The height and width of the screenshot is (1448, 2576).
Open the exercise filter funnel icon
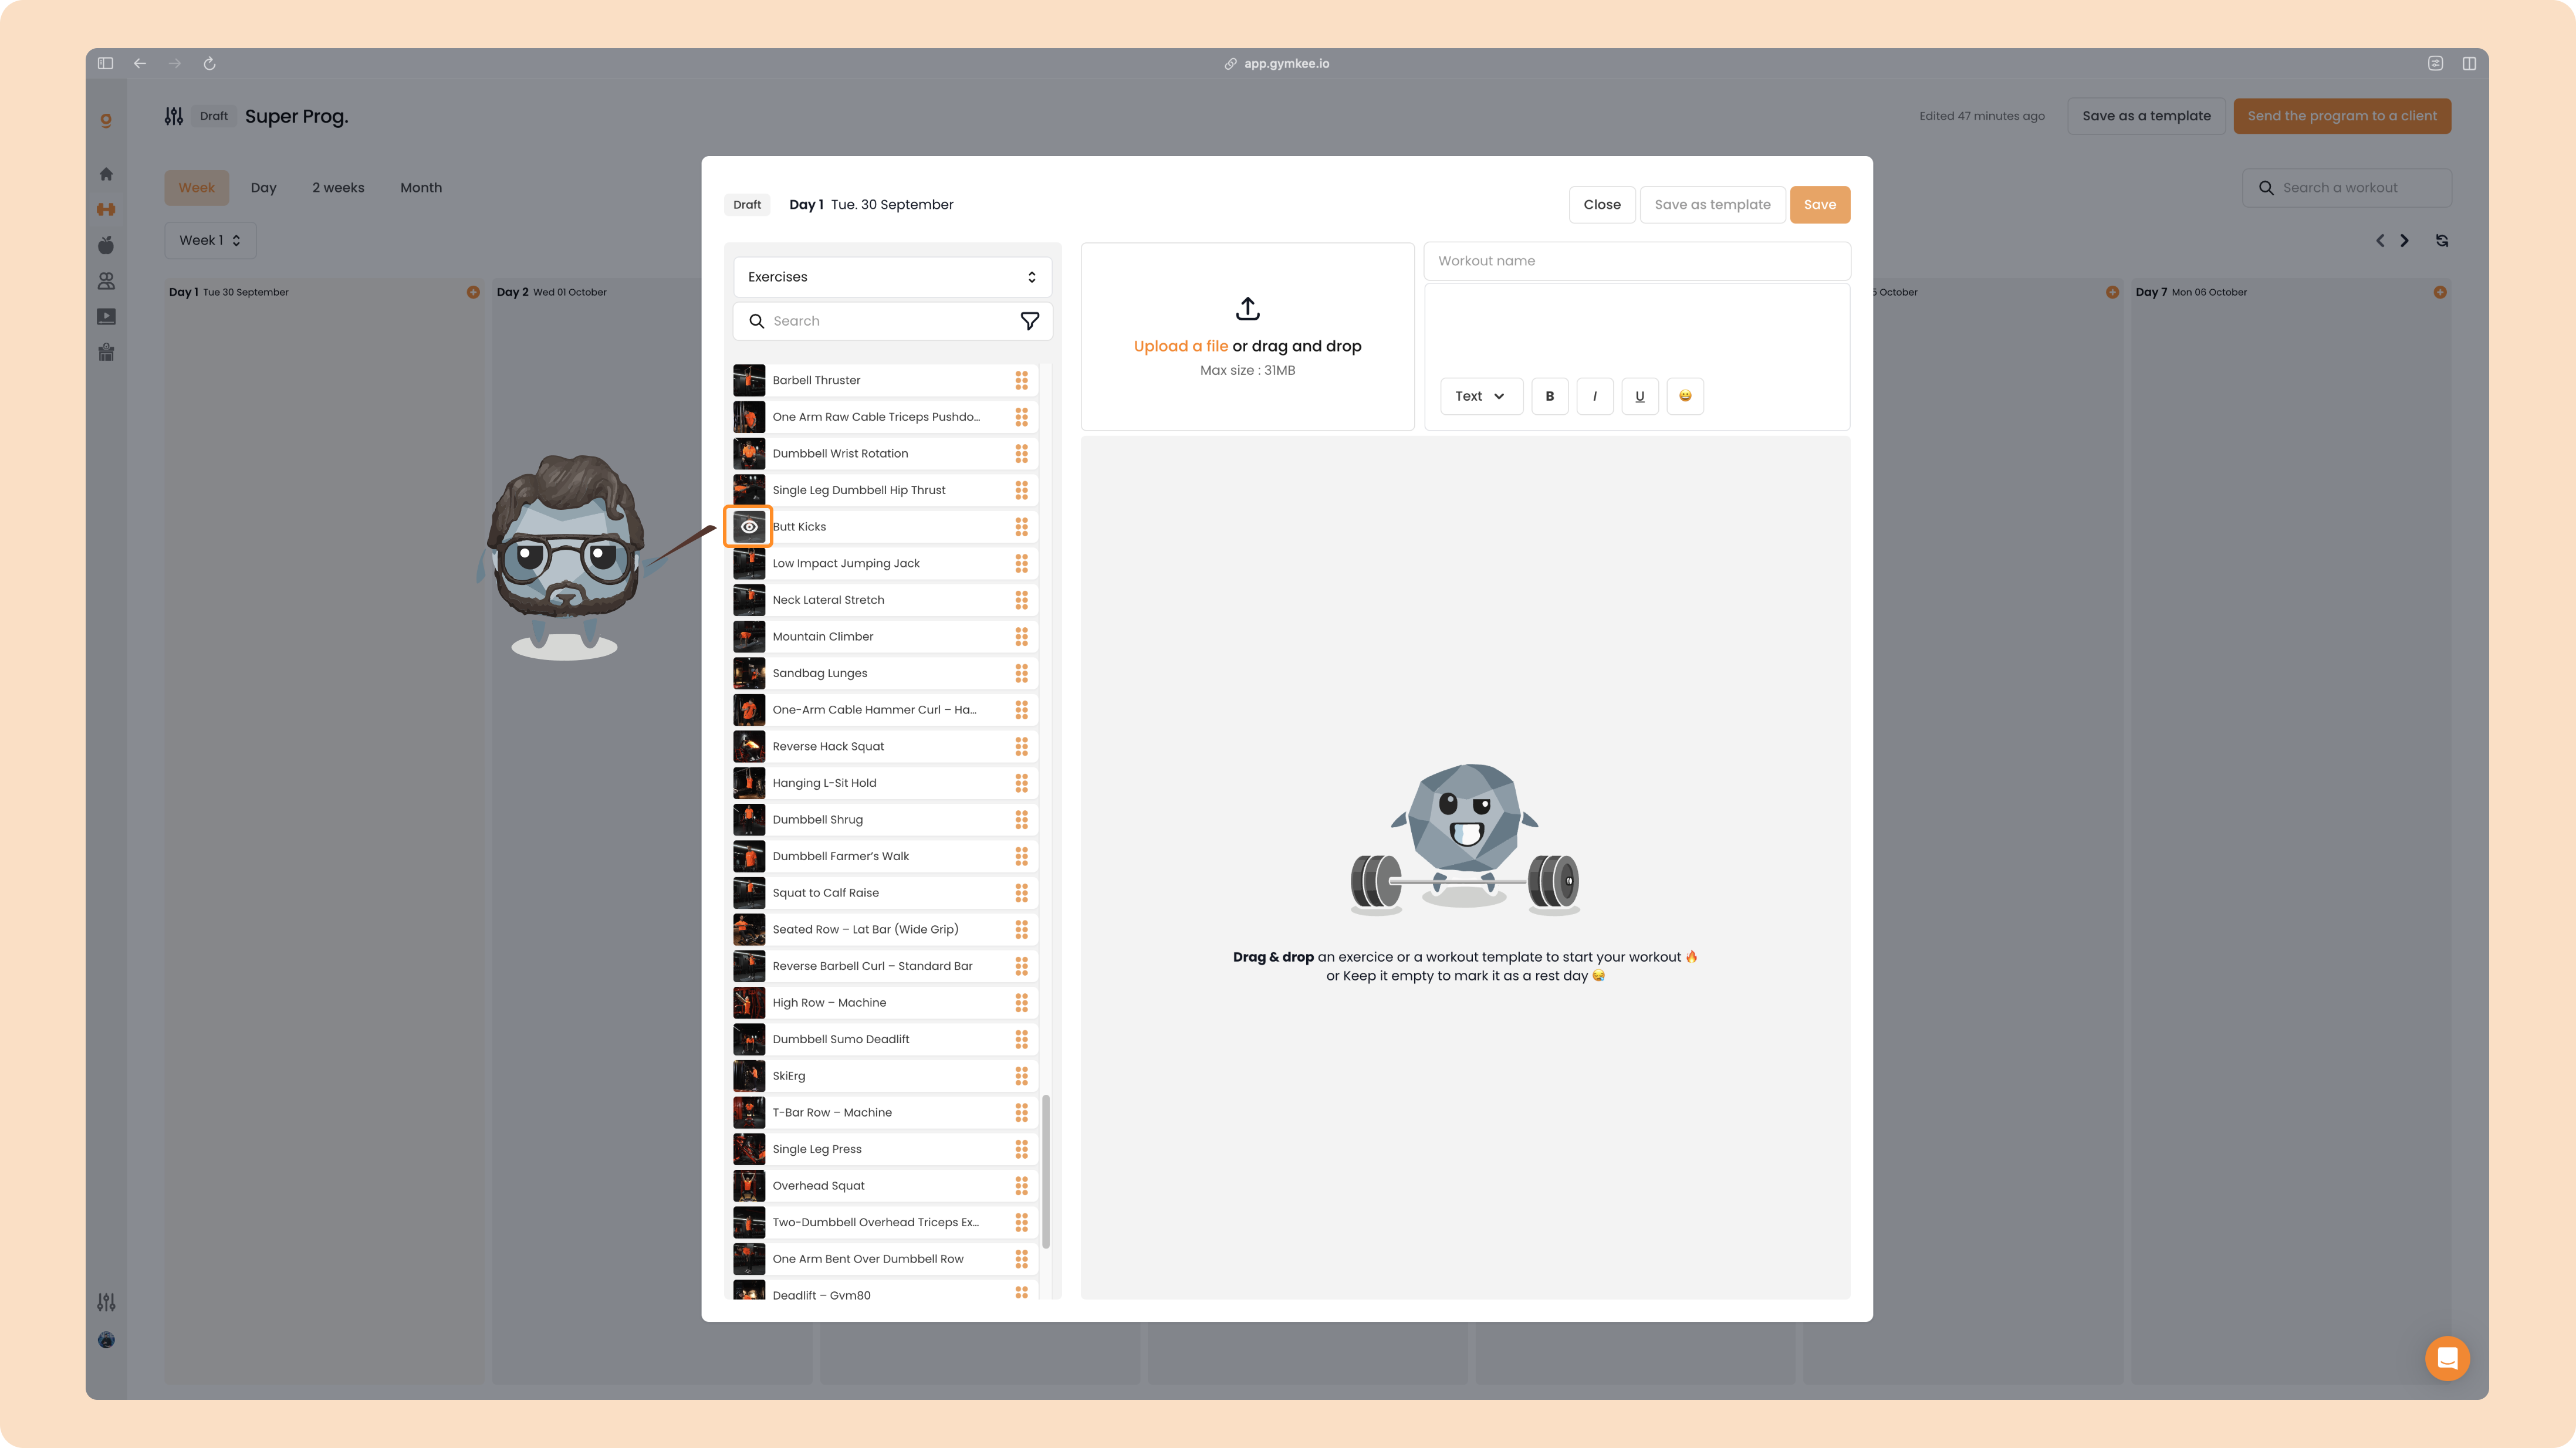point(1029,321)
